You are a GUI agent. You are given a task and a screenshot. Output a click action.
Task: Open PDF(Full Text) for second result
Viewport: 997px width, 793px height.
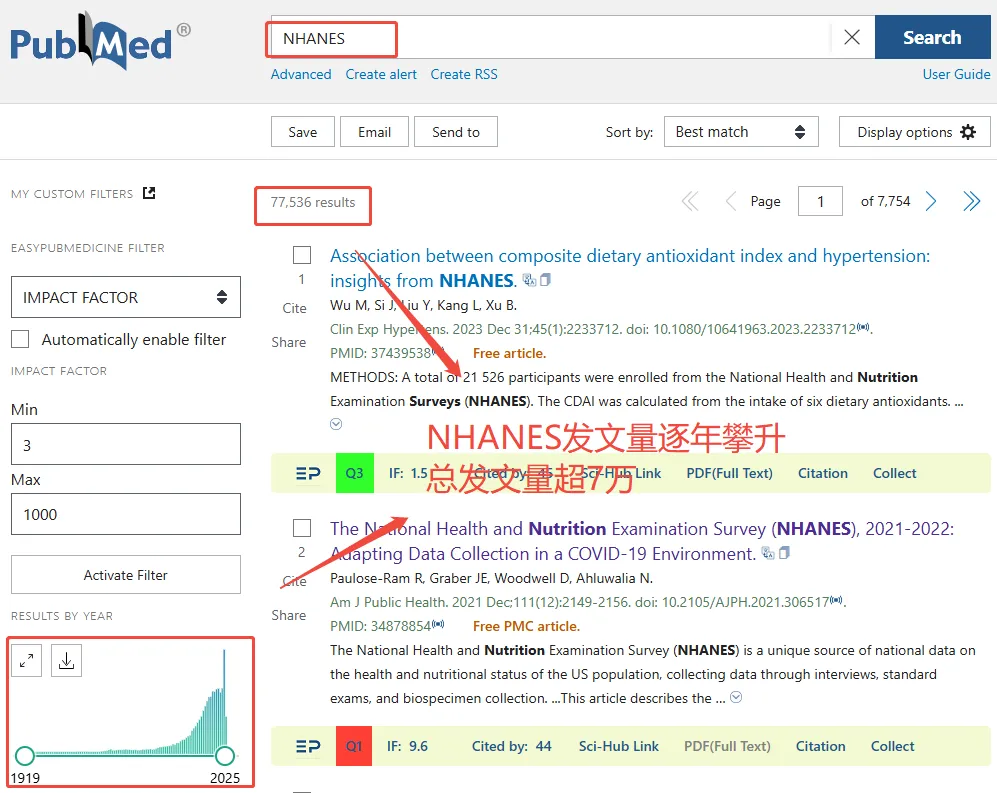[x=727, y=746]
